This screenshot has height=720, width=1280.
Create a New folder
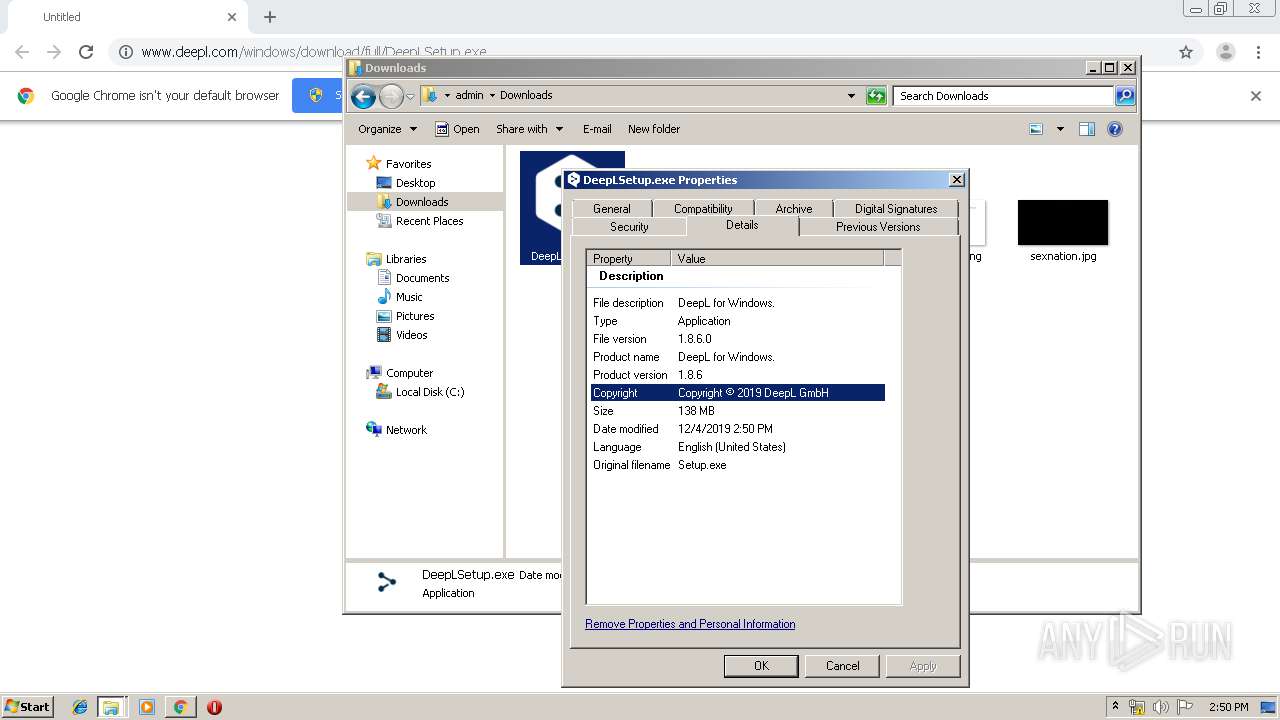[x=654, y=129]
